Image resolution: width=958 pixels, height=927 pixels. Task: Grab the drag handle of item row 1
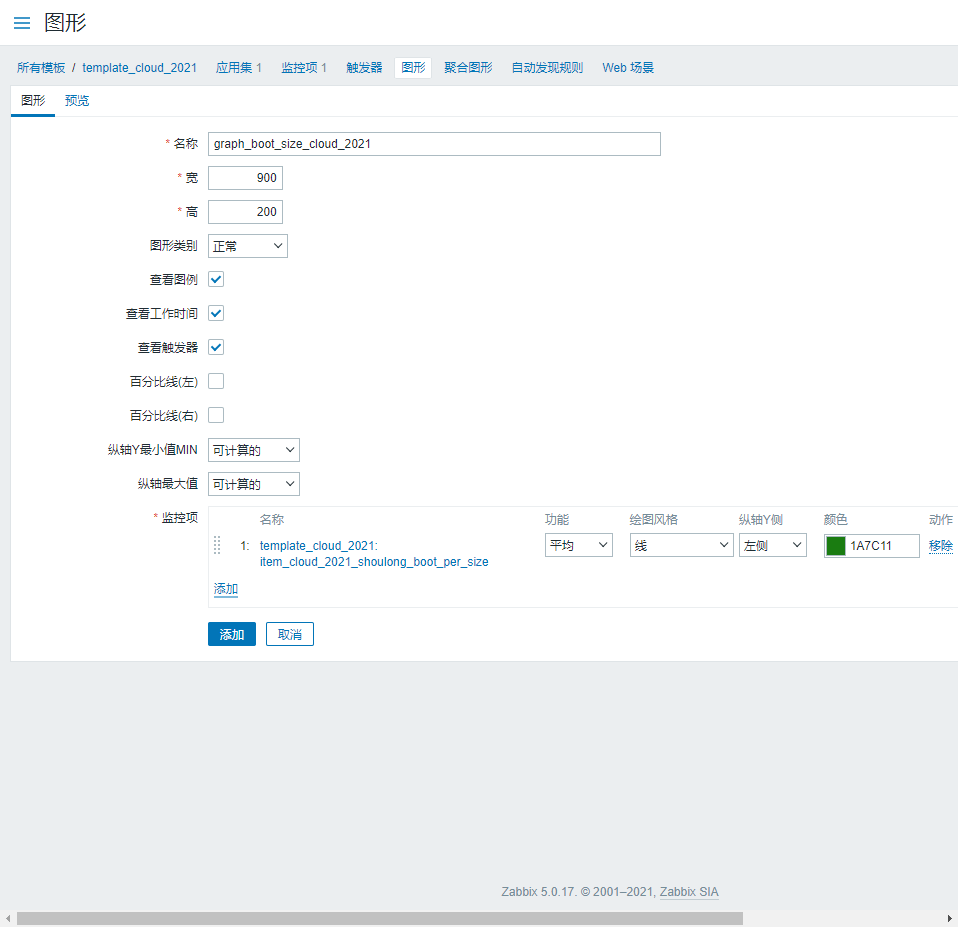[218, 545]
